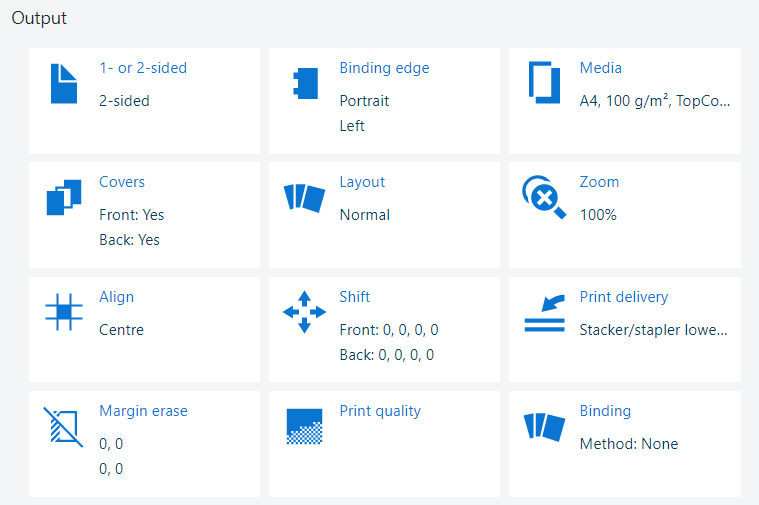Click the Align Centre value text
759x505 pixels.
[x=122, y=329]
